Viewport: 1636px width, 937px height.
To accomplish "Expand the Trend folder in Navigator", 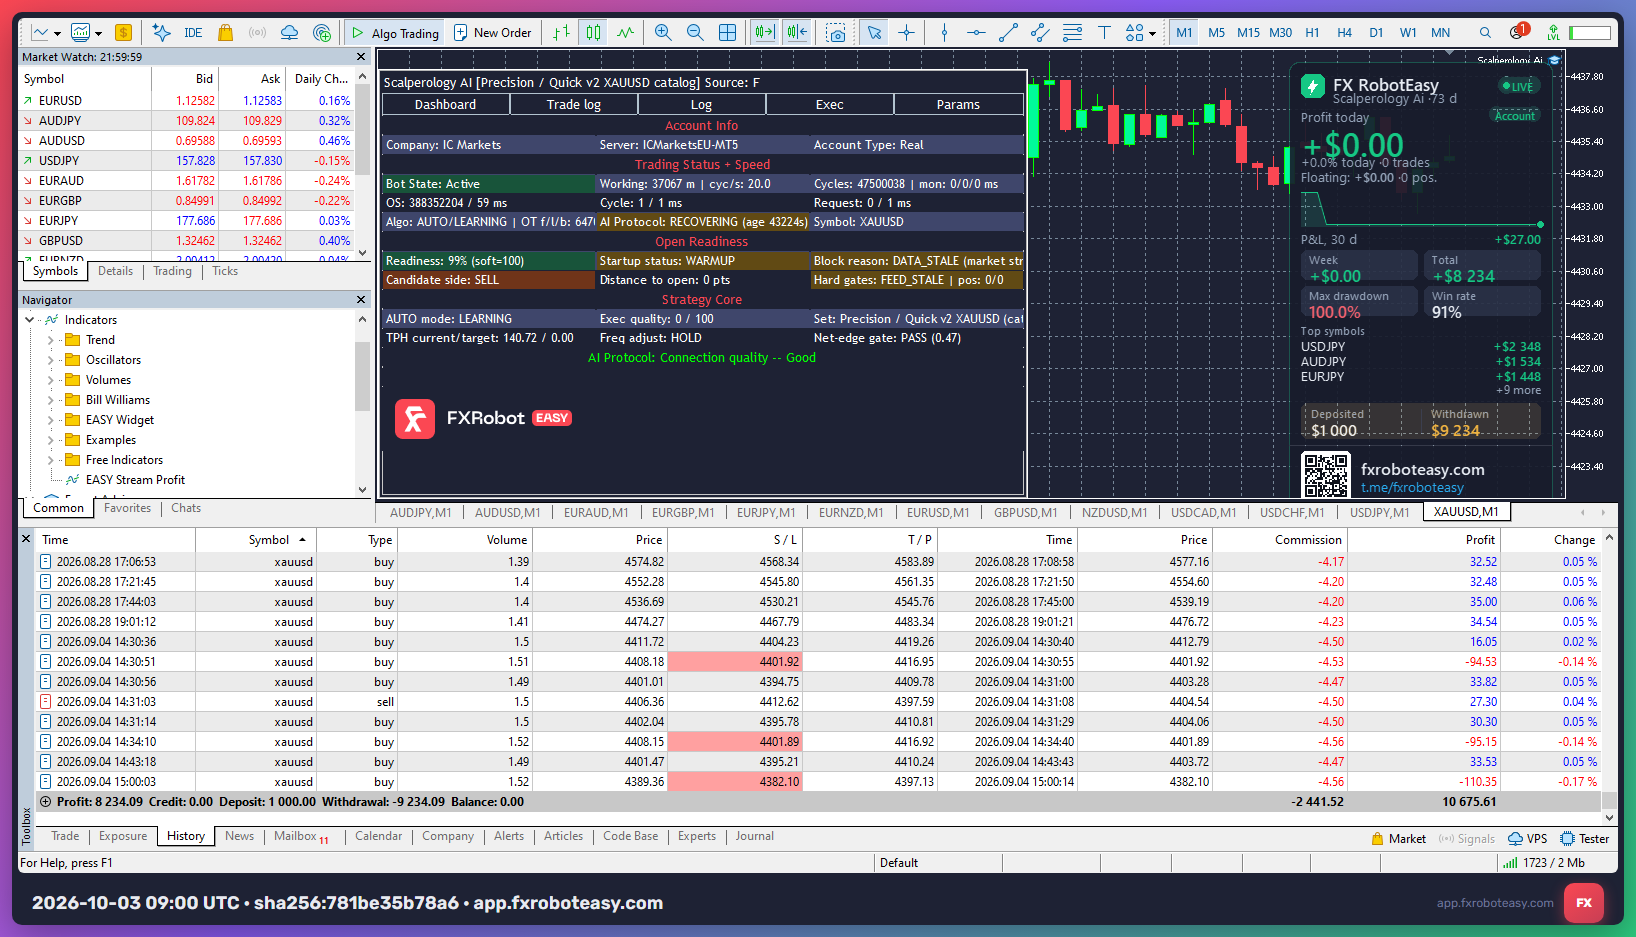I will tap(51, 340).
